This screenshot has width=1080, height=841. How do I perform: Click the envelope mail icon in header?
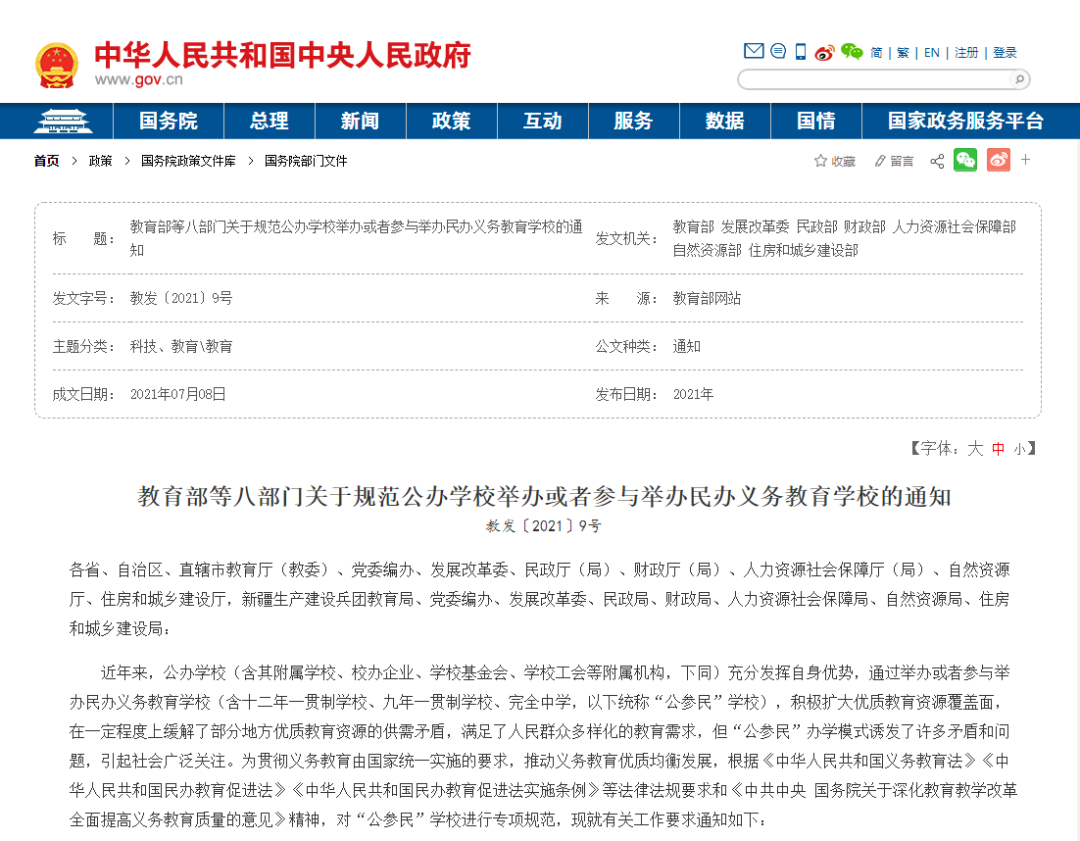[x=753, y=52]
